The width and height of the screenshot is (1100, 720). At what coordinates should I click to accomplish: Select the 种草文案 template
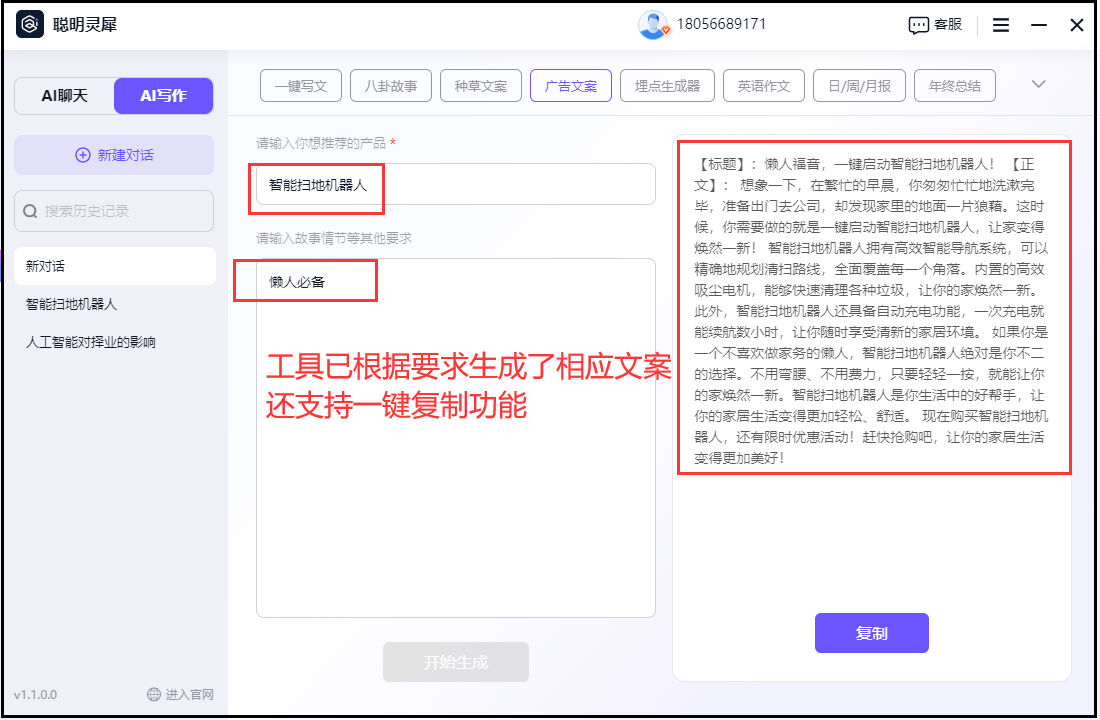483,85
